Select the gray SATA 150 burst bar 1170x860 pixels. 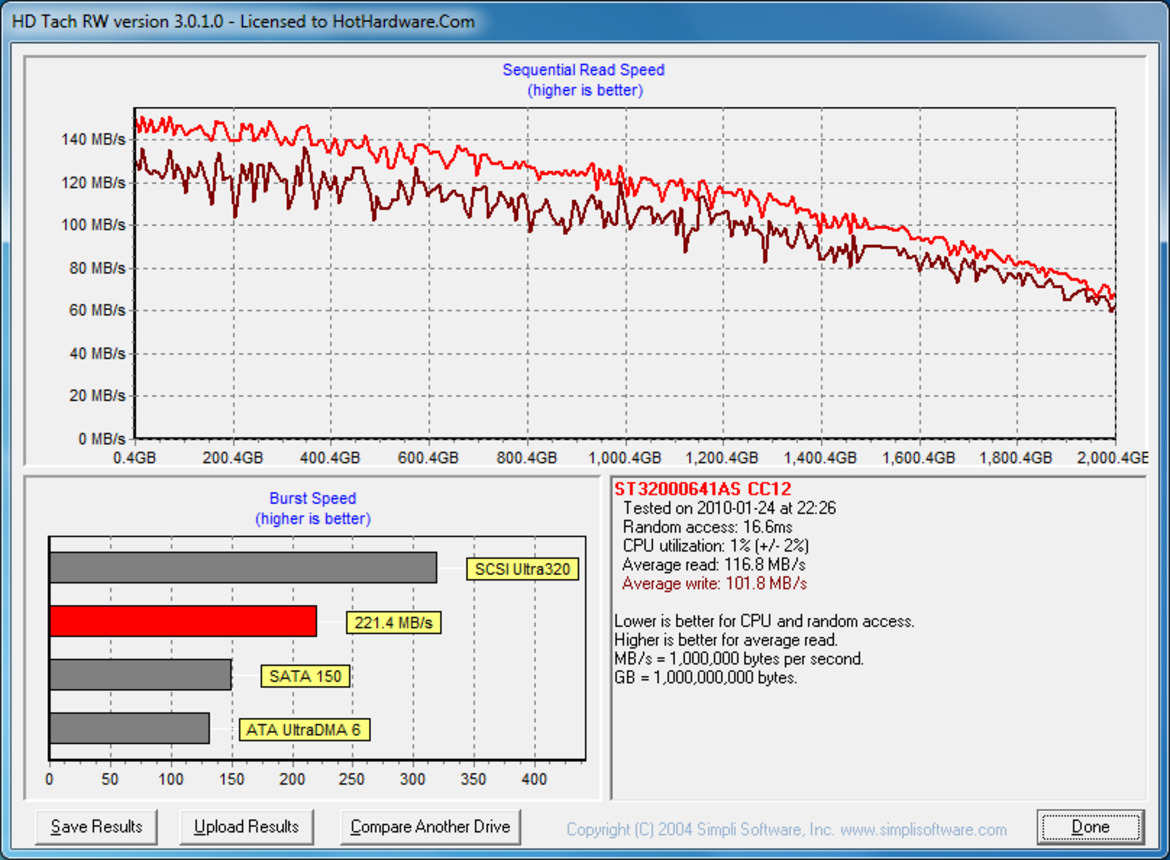tap(140, 675)
